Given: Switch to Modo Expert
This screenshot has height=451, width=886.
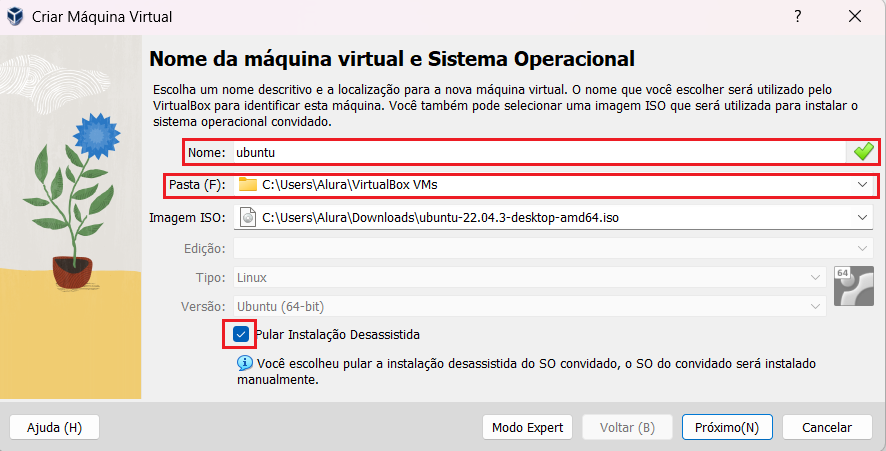Looking at the screenshot, I should [527, 427].
